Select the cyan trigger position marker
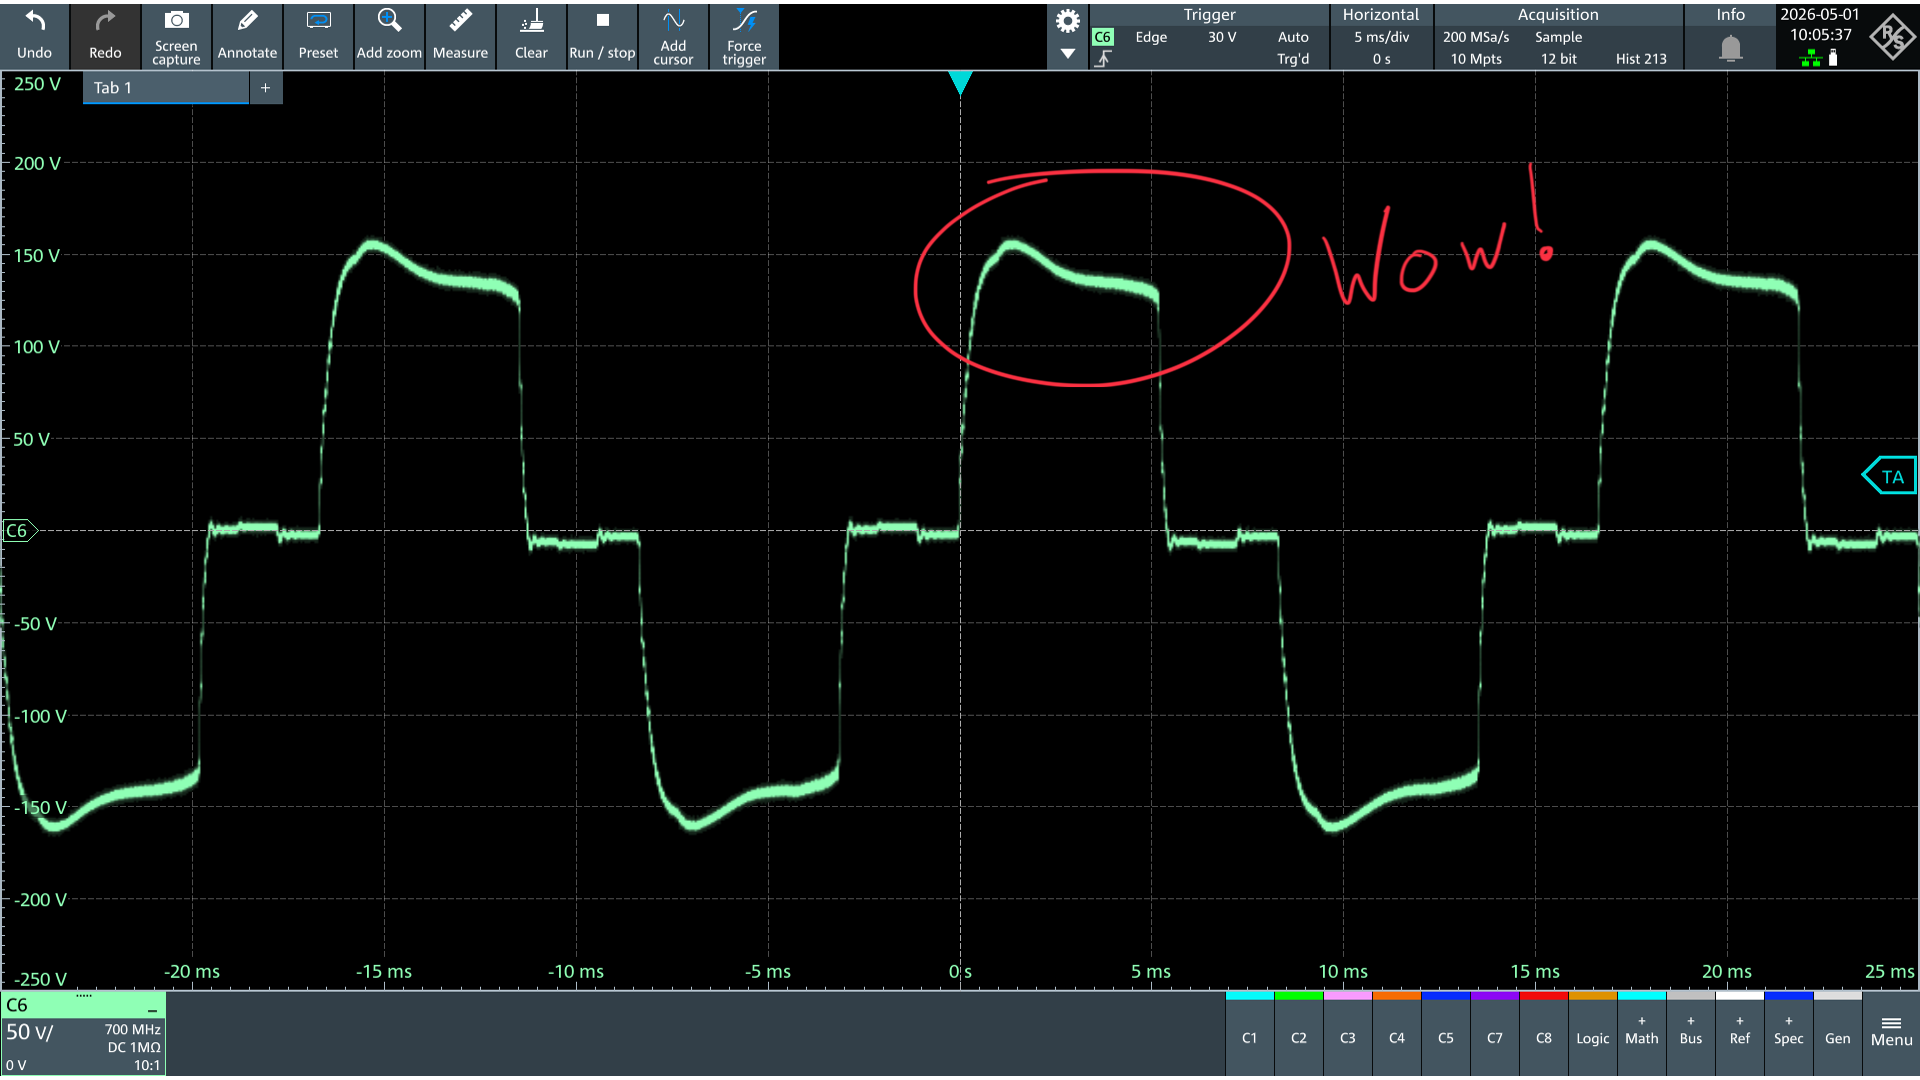This screenshot has width=1920, height=1080. 960,83
